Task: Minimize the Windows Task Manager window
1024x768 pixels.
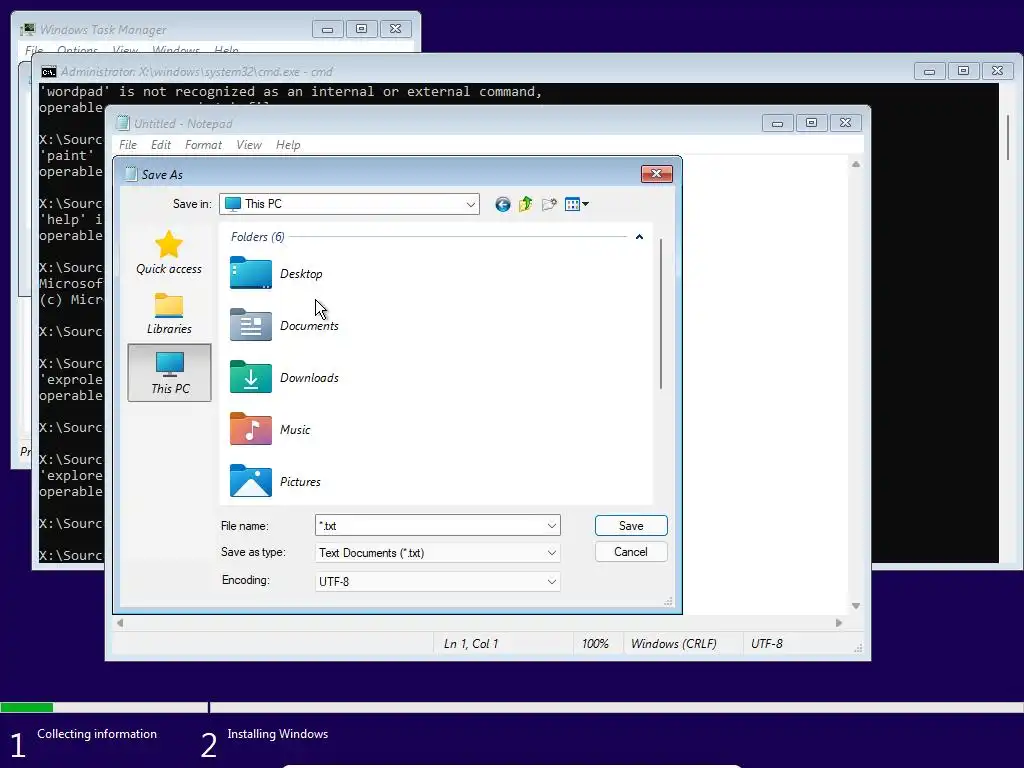Action: click(x=328, y=29)
